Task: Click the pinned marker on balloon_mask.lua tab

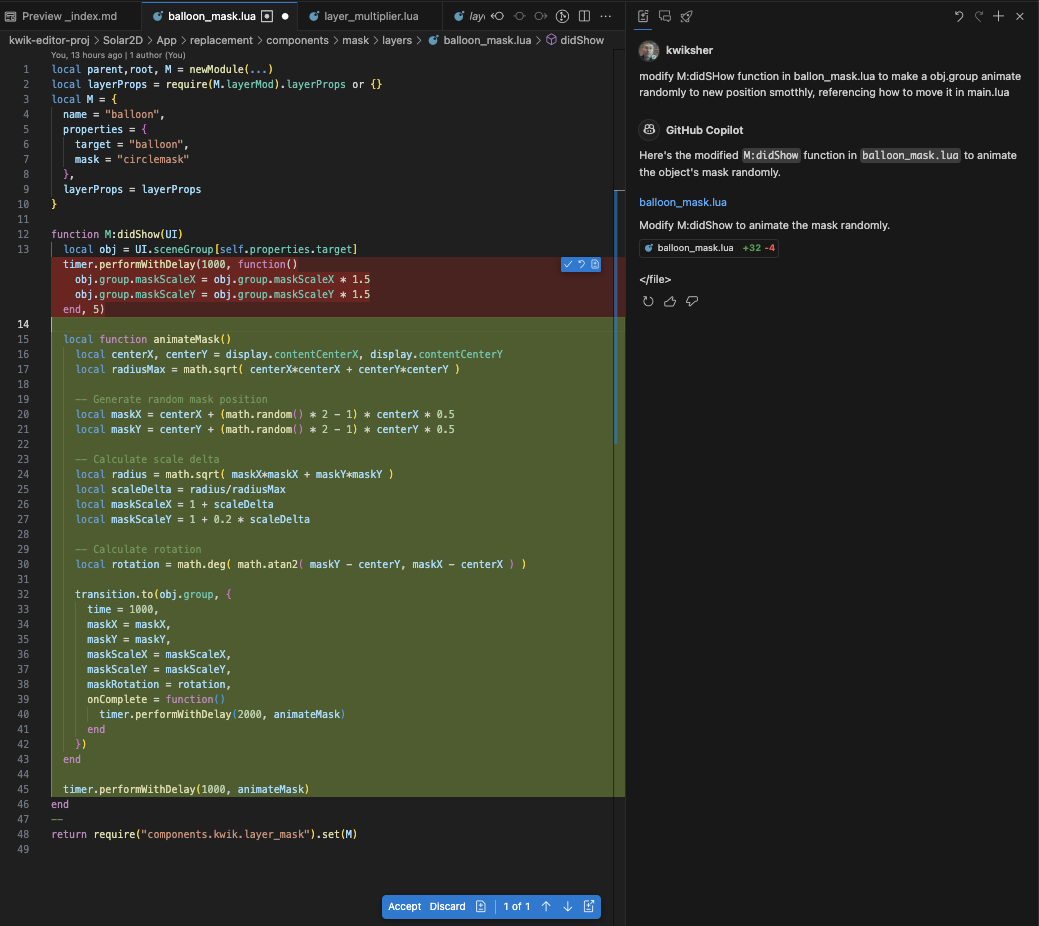Action: [x=267, y=16]
